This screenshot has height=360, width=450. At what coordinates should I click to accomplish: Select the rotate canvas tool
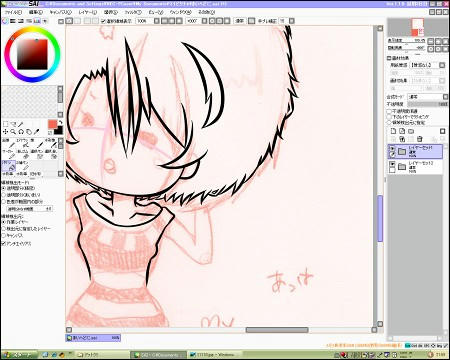click(21, 132)
